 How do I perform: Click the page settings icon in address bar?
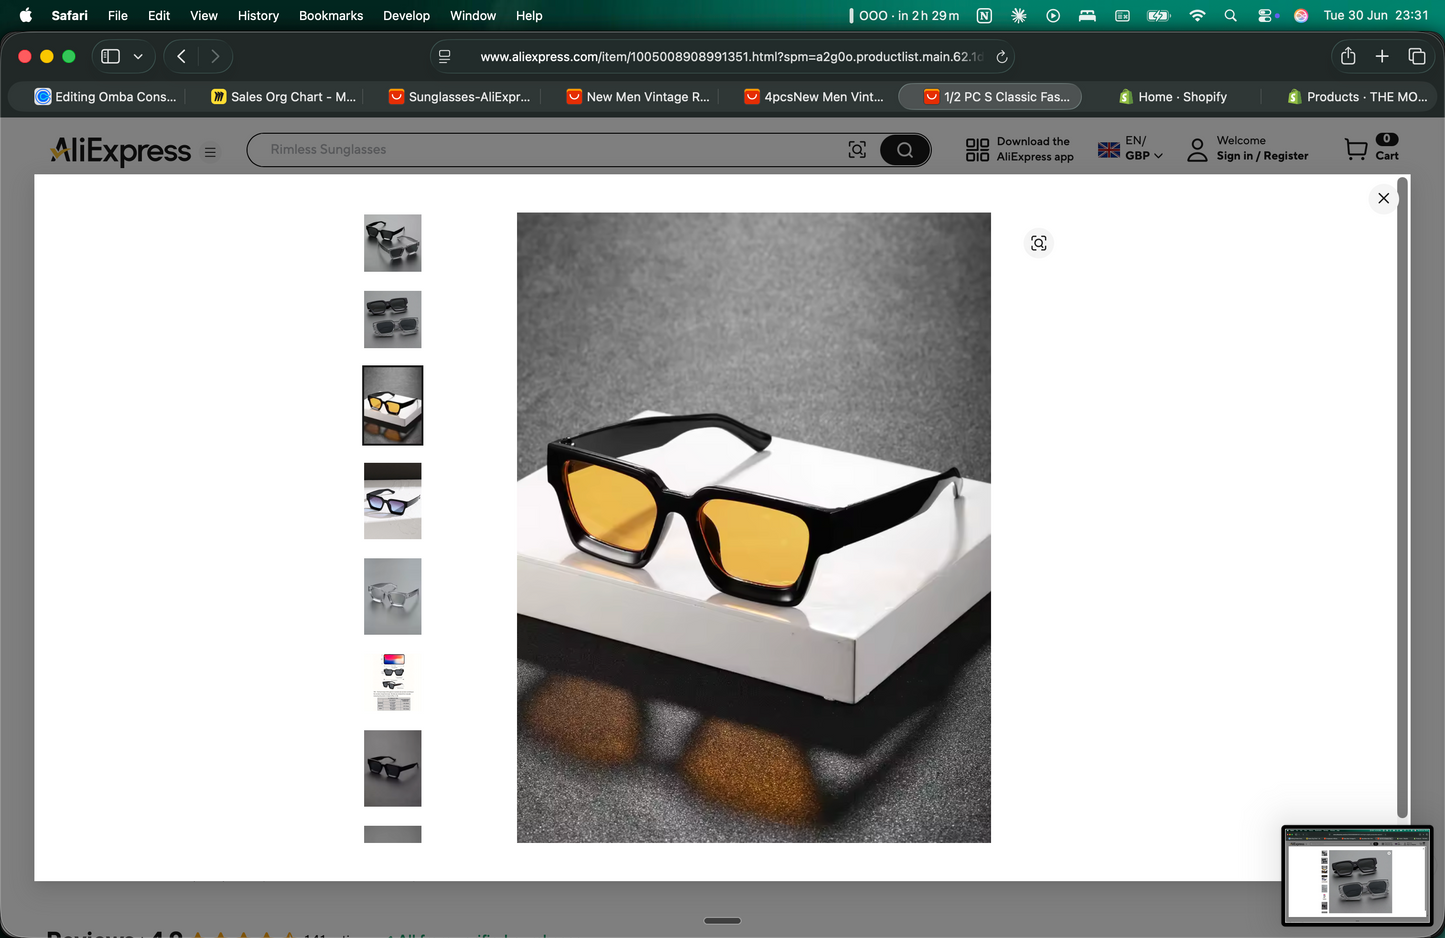coord(445,57)
